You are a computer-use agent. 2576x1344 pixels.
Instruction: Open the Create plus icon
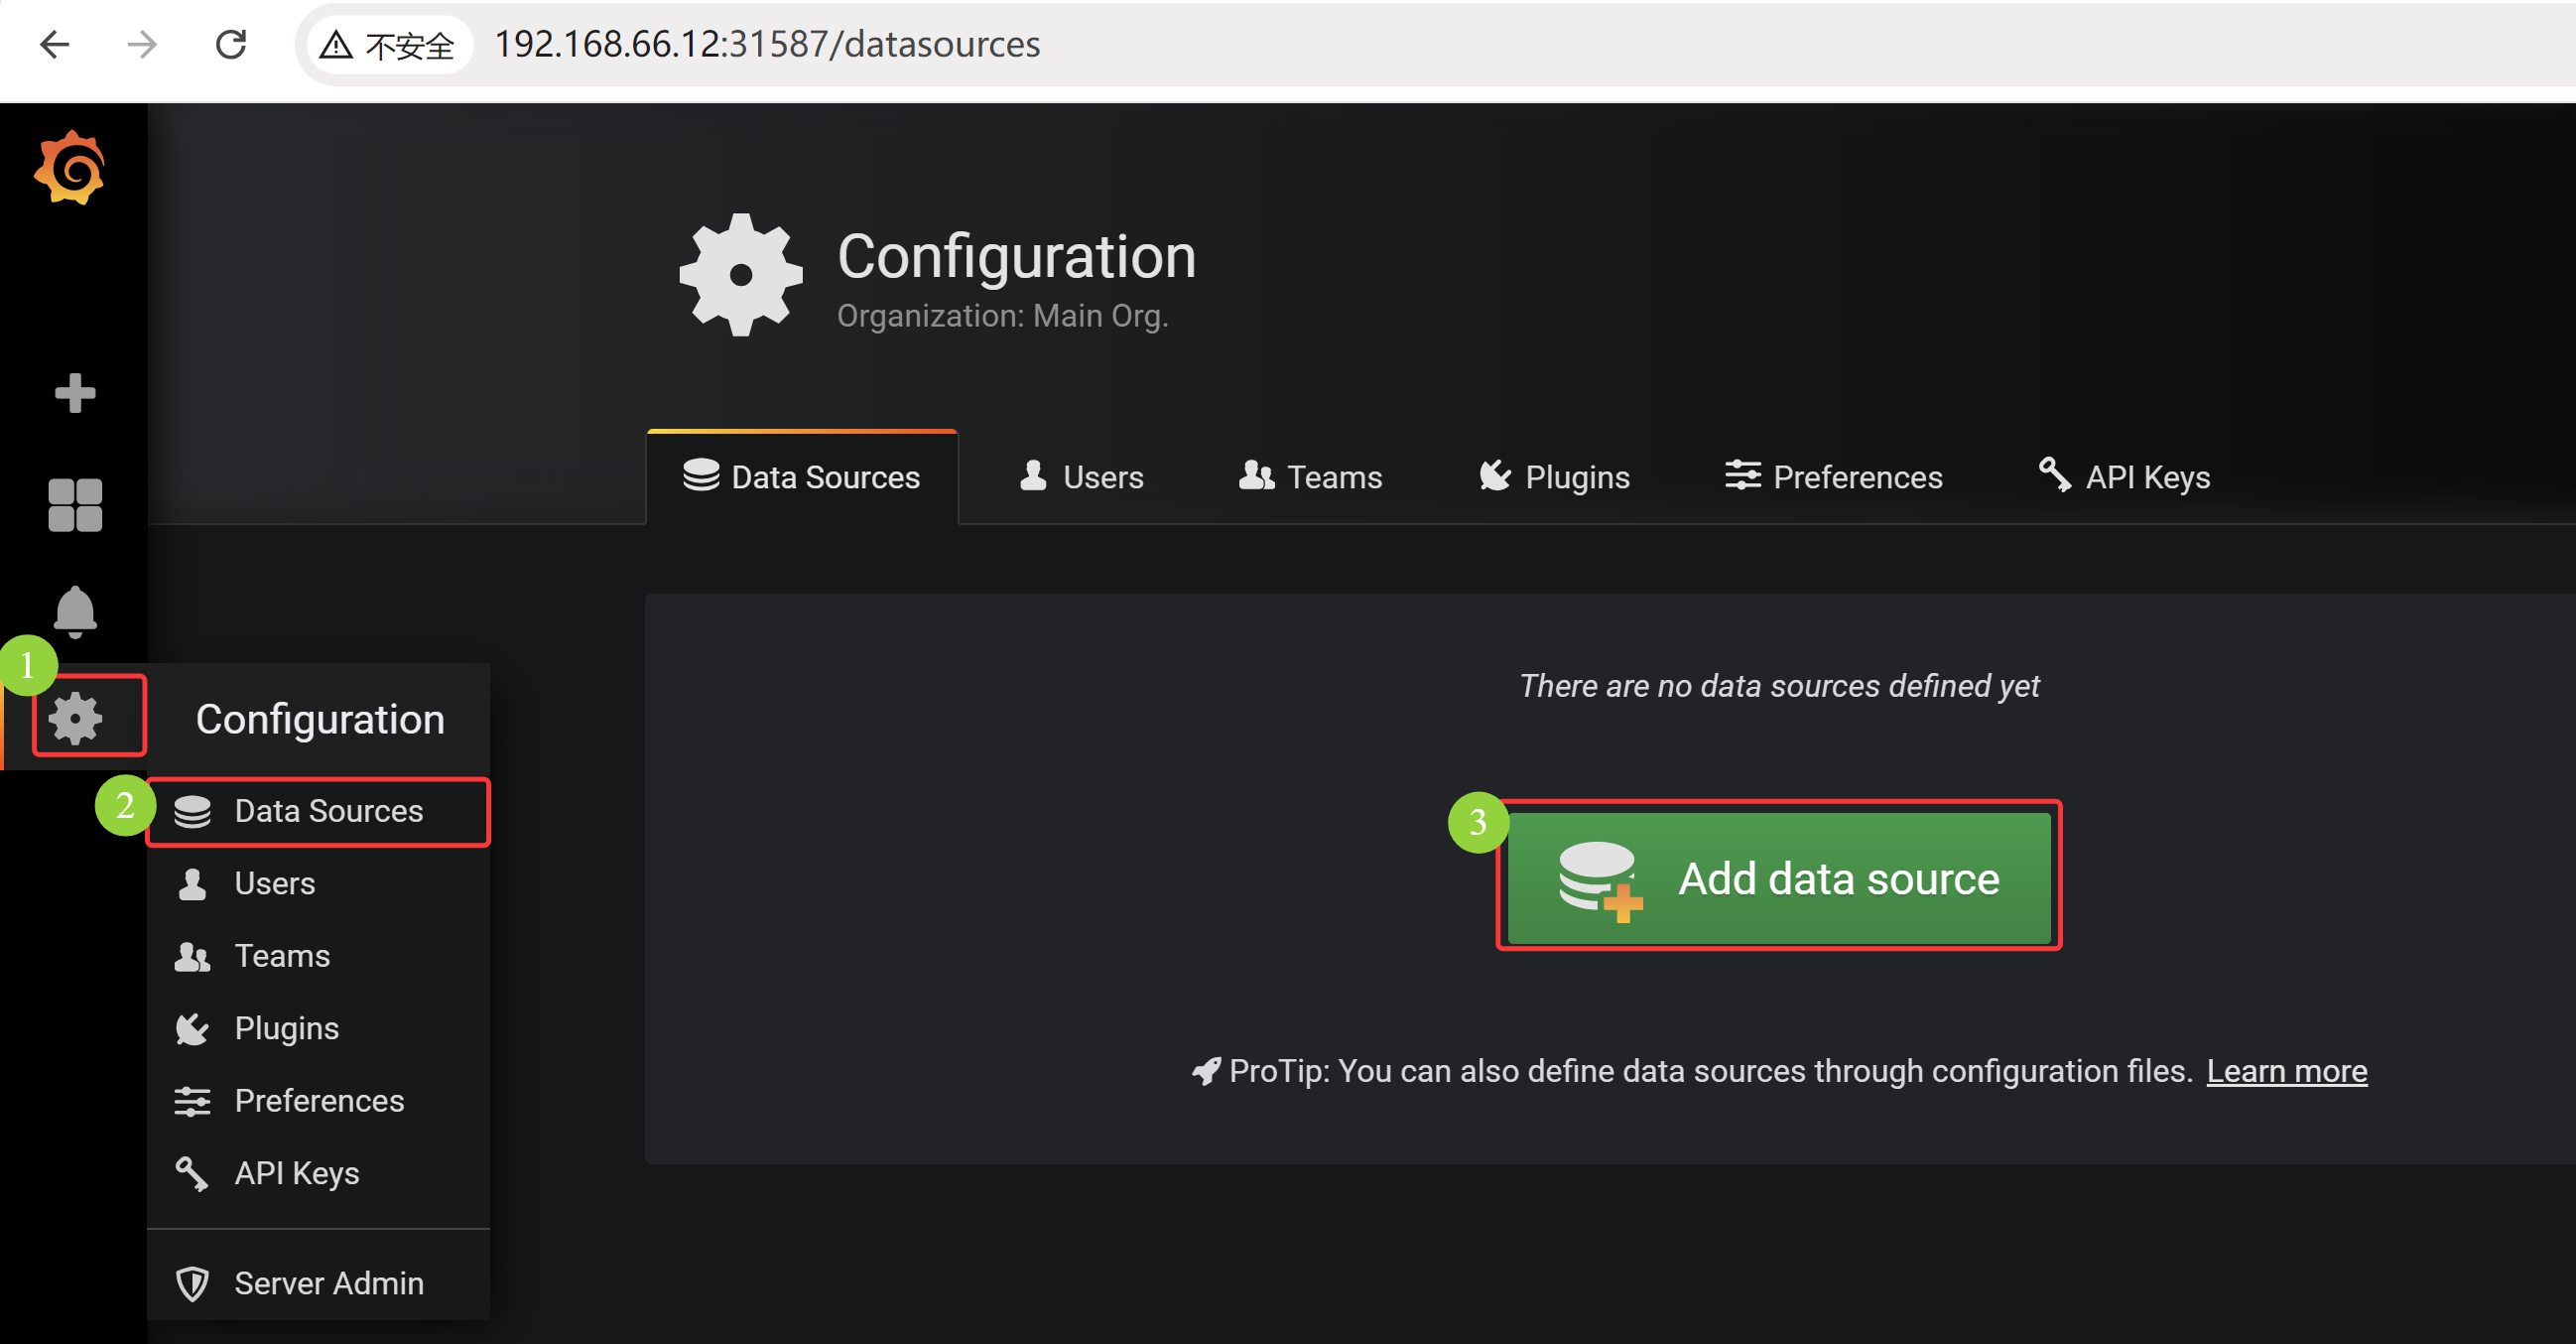75,393
